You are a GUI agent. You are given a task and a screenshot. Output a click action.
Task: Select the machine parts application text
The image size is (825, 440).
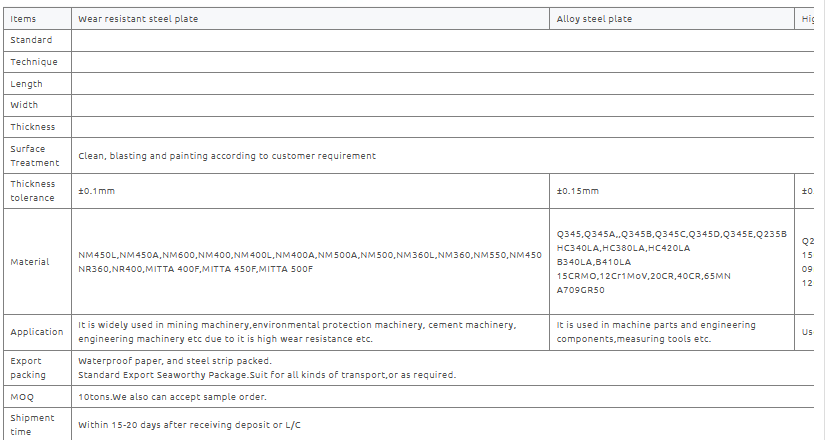(656, 332)
